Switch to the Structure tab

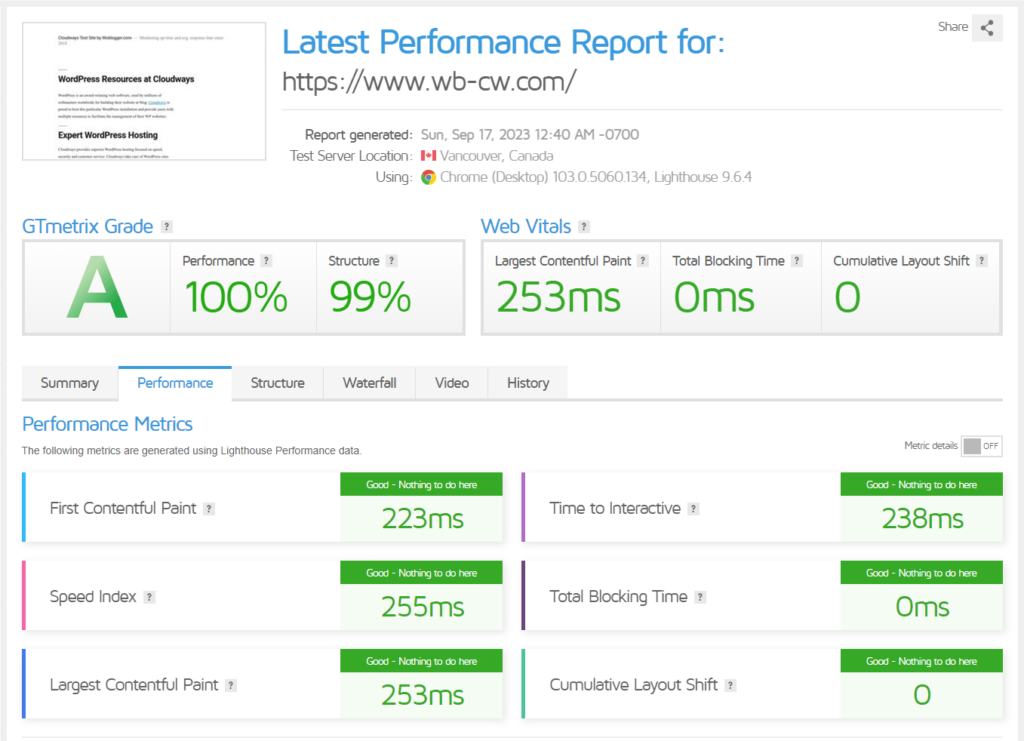277,383
